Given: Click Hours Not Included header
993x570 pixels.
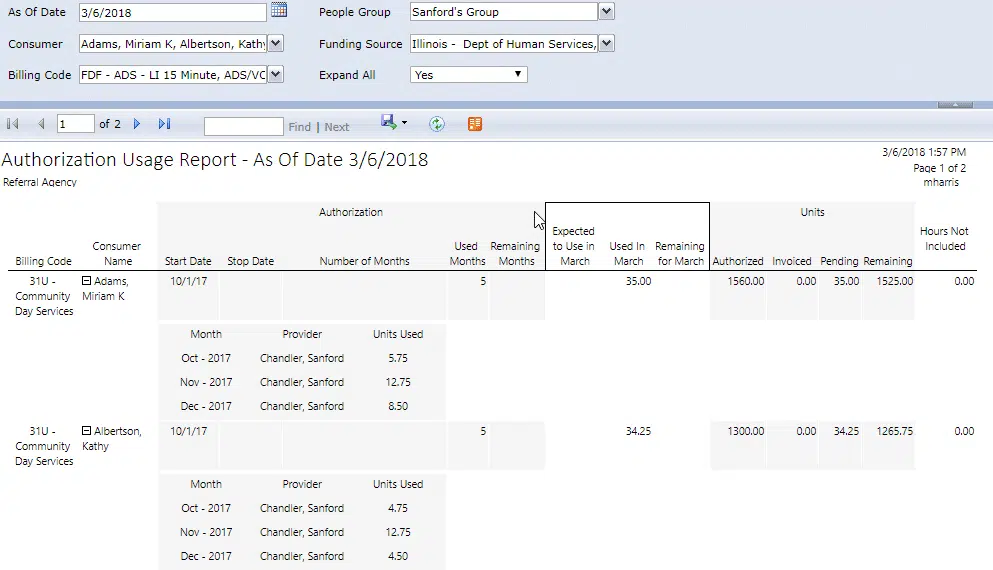Looking at the screenshot, I should (x=944, y=239).
